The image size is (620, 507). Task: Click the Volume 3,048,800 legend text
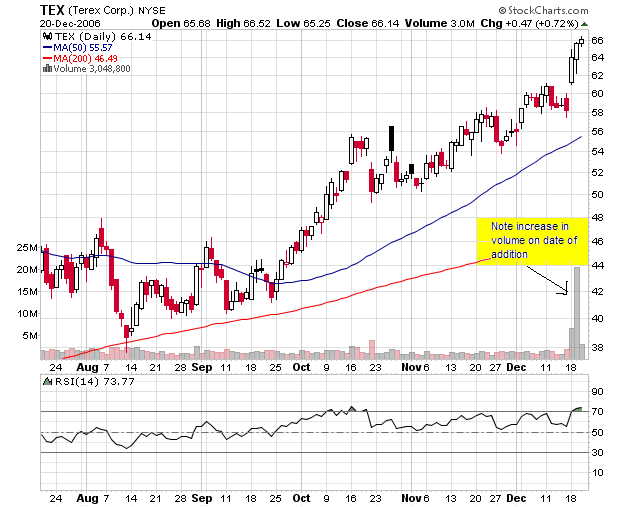tap(92, 69)
